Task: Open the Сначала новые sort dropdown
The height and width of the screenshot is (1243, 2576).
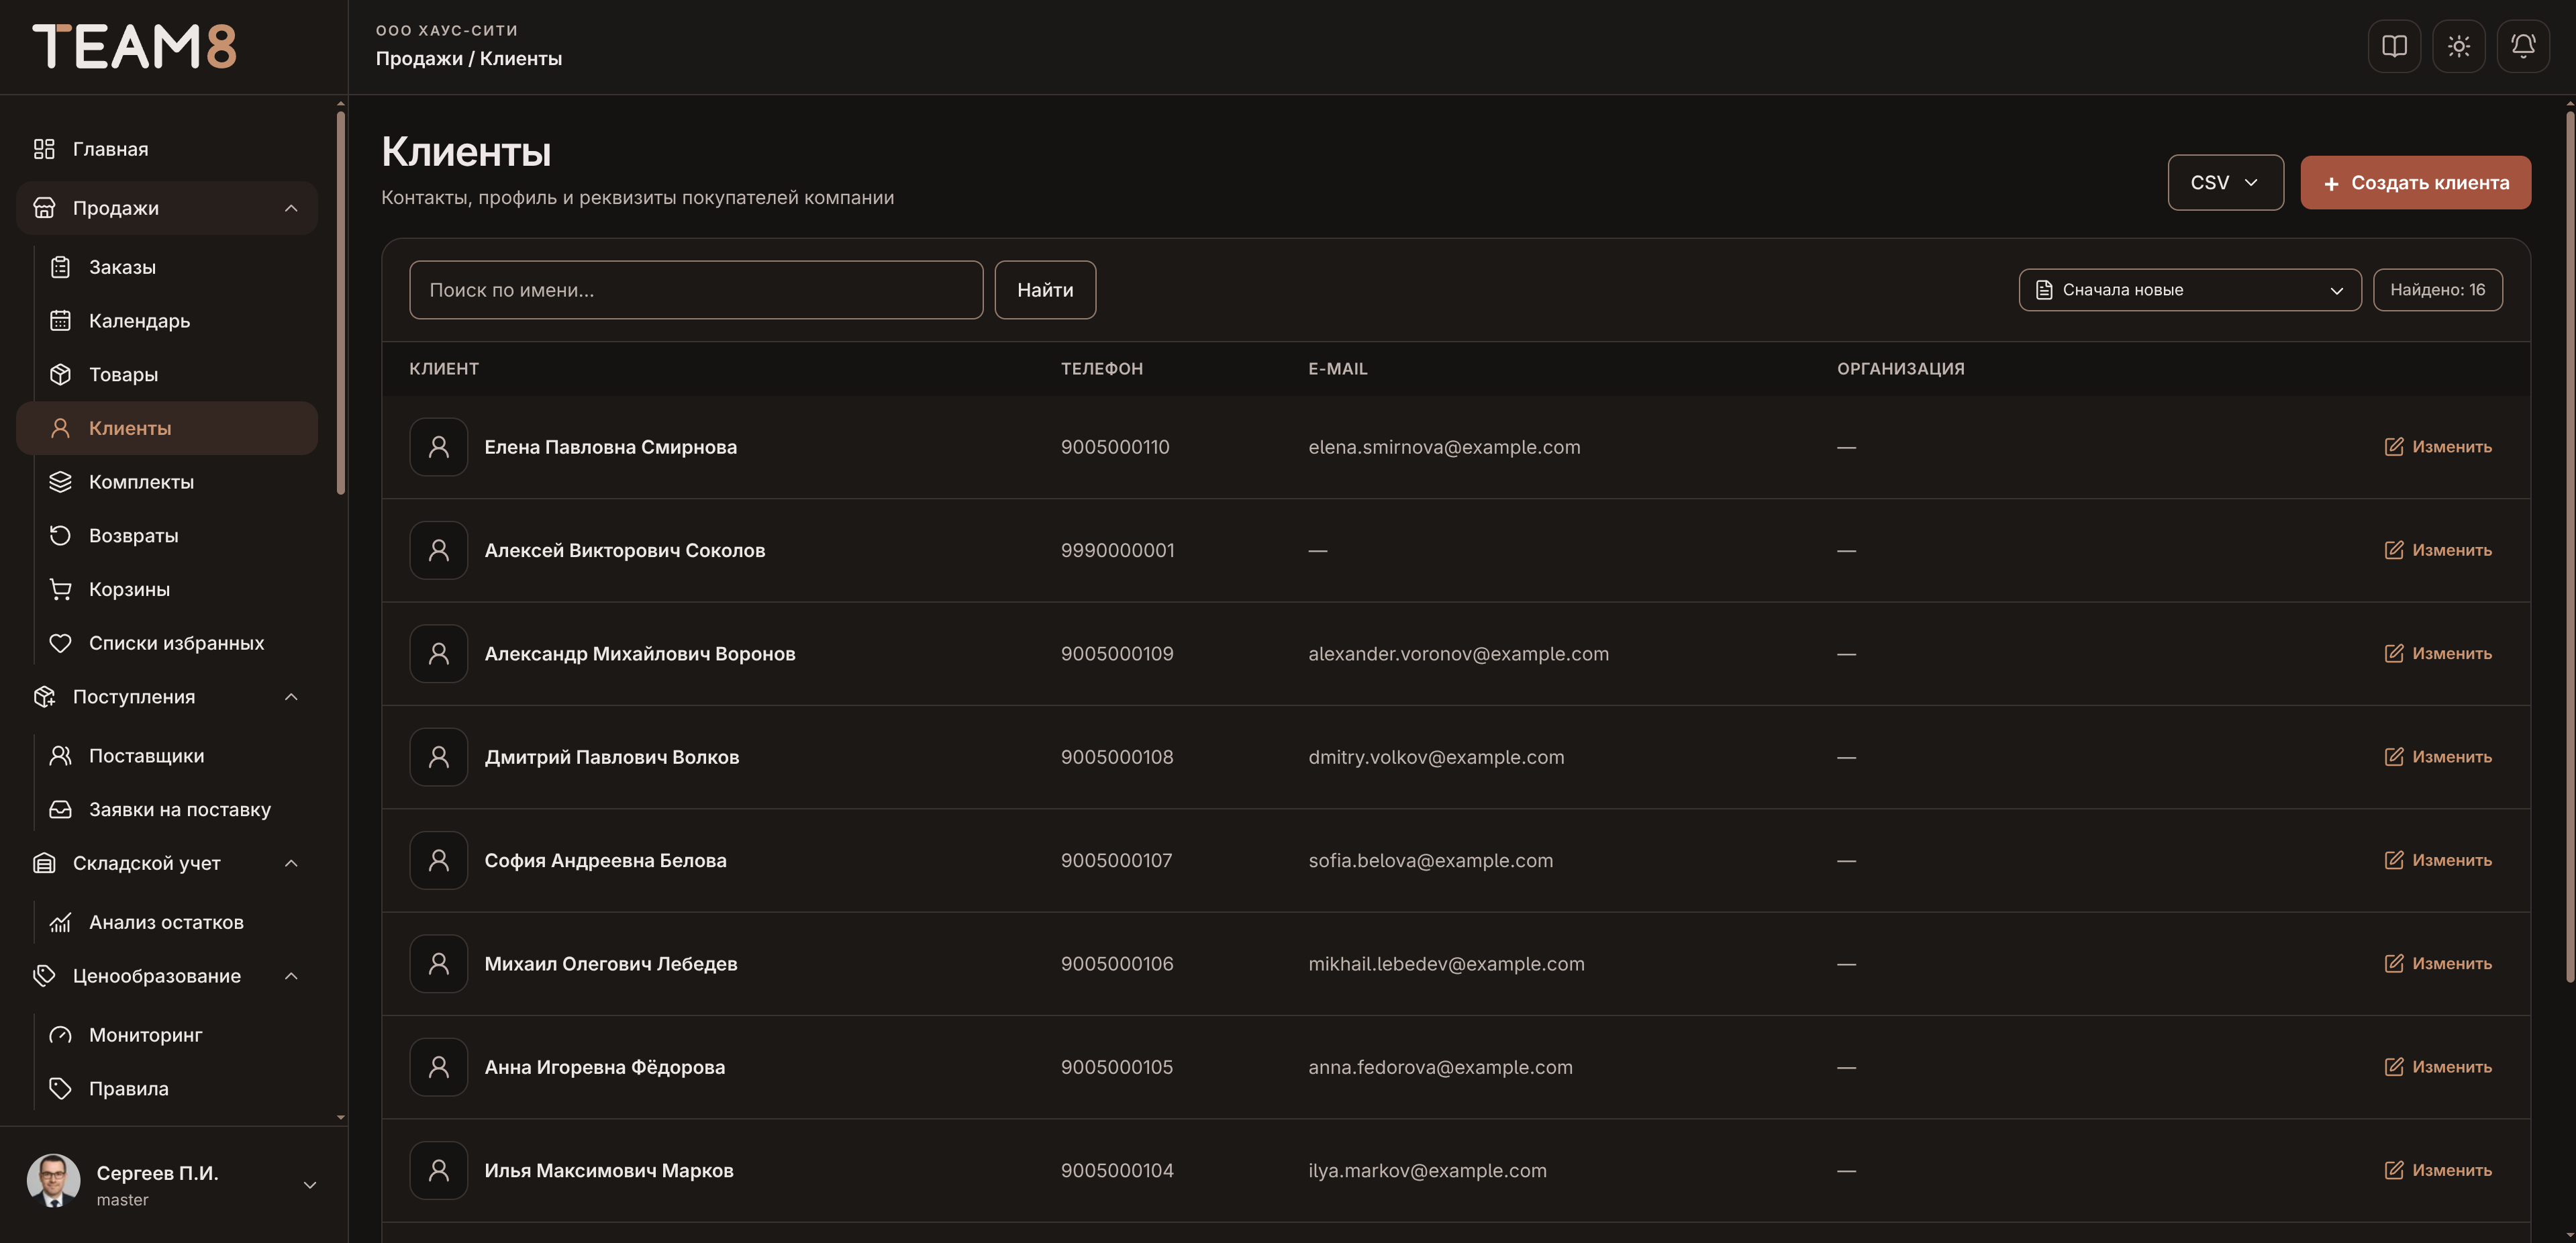Action: [2190, 290]
